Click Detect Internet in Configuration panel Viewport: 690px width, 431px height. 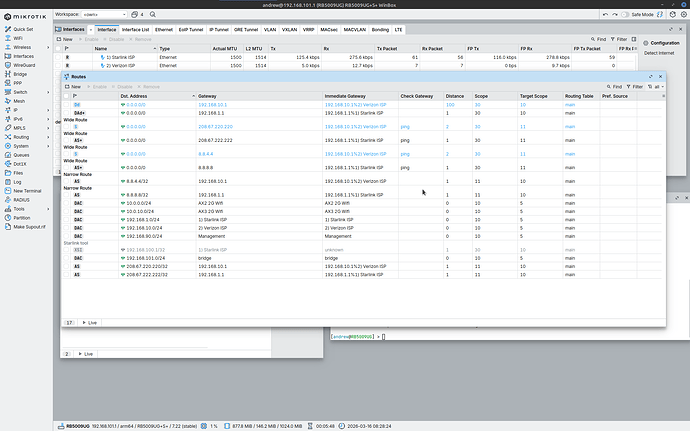pyautogui.click(x=659, y=53)
